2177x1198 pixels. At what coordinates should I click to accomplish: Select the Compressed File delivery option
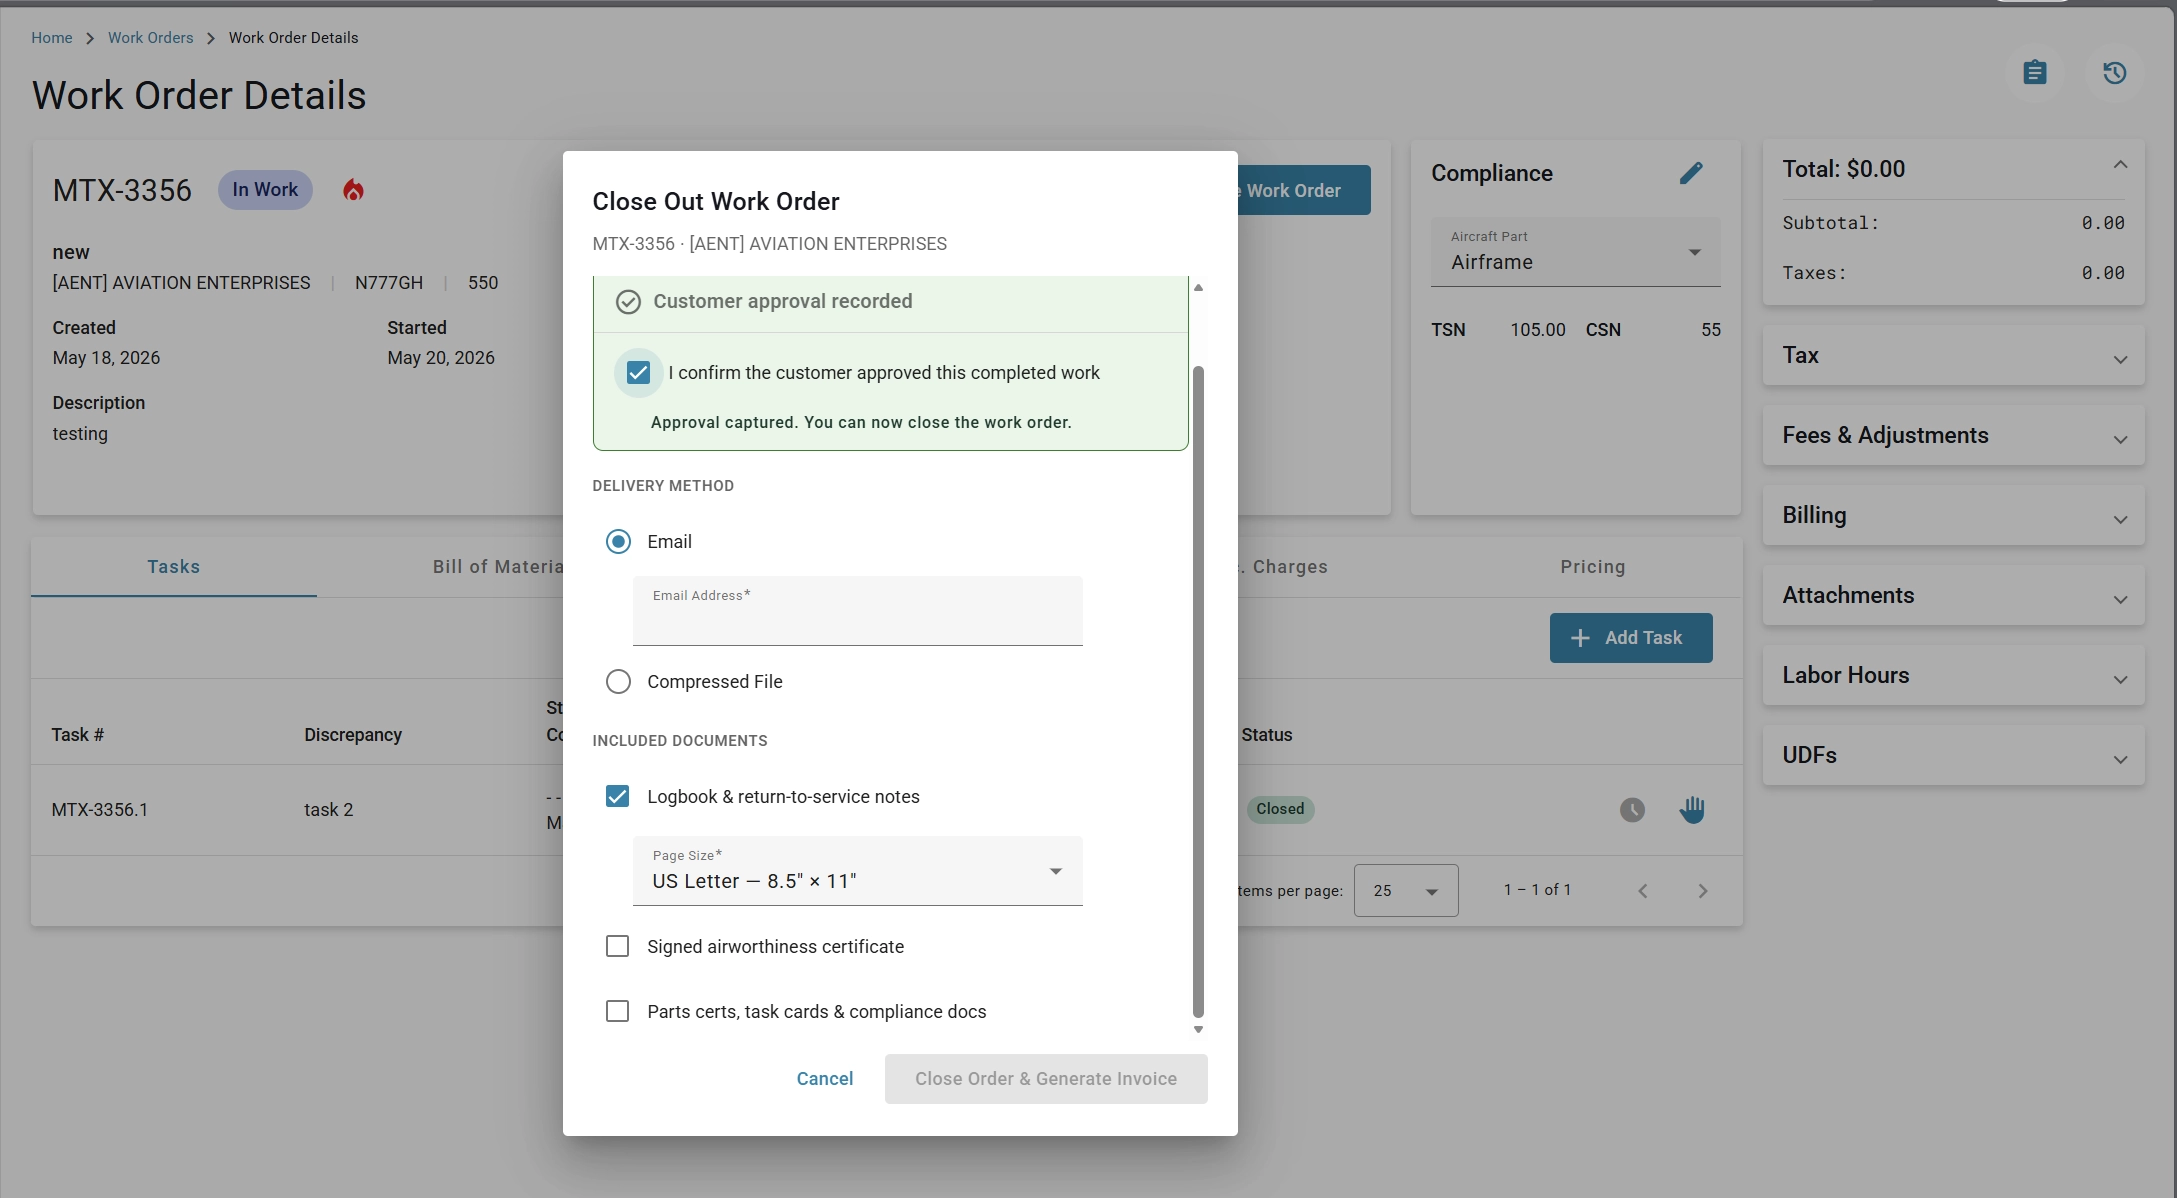618,682
